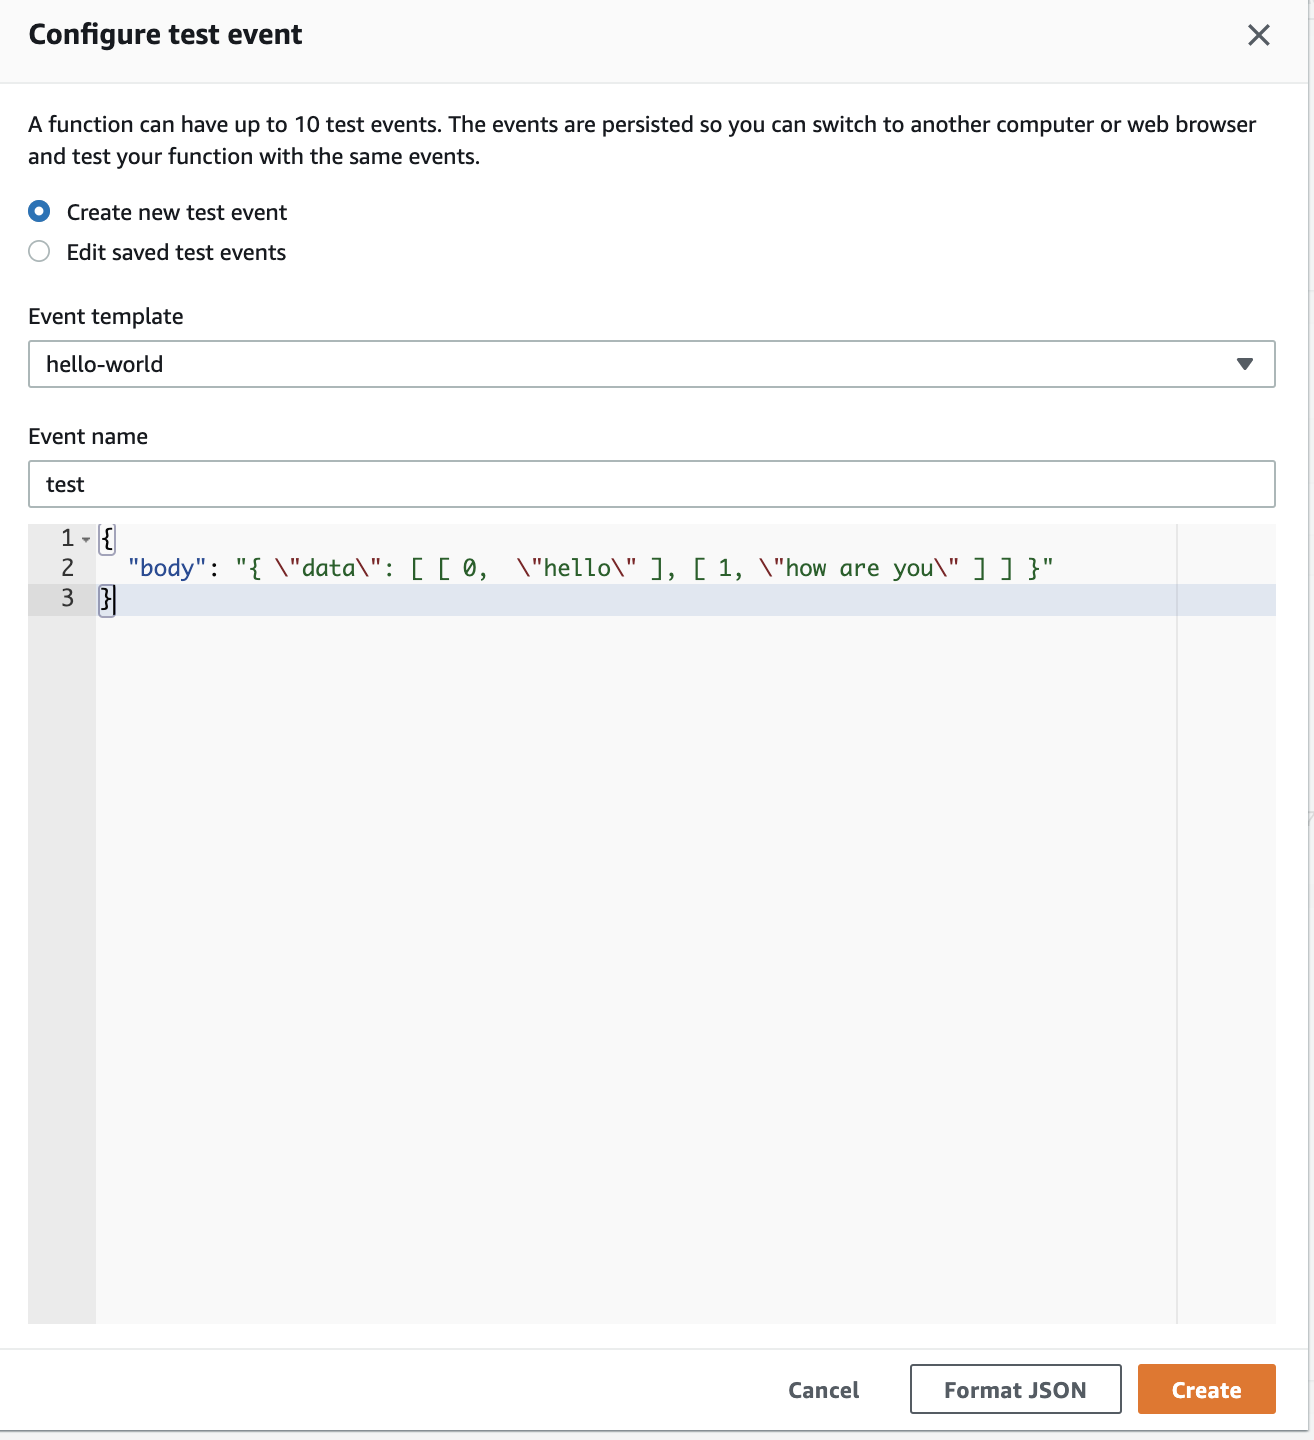The width and height of the screenshot is (1314, 1440).
Task: Click line number 2 in the editor gutter
Action: click(67, 568)
